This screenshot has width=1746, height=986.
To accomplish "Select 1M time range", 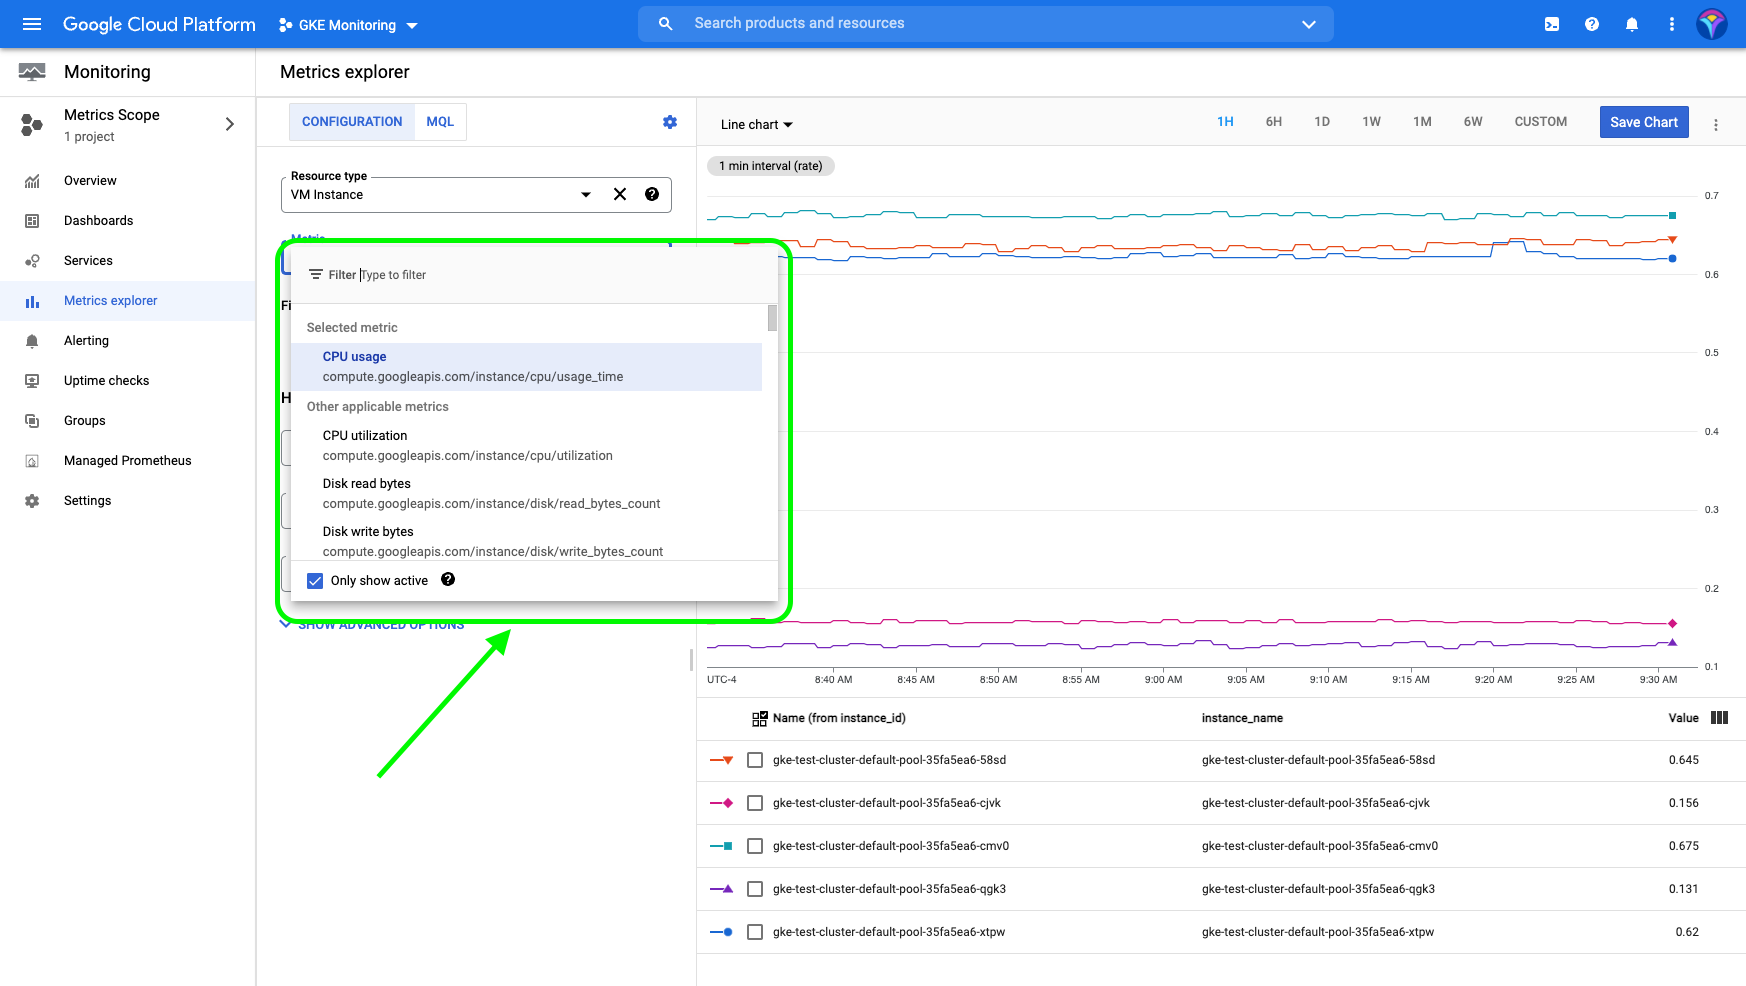I will [1422, 122].
